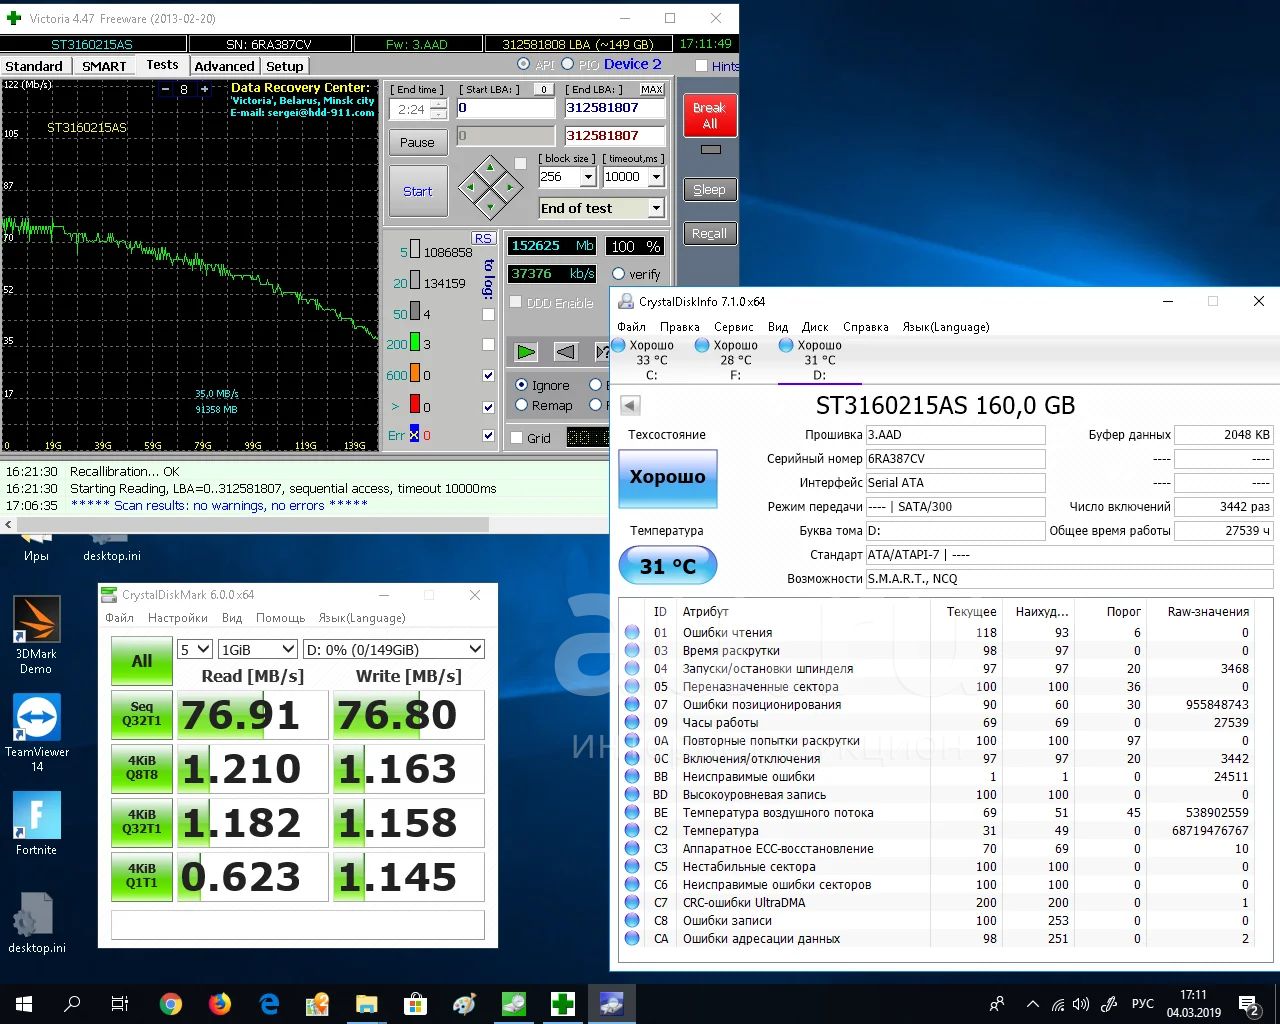Click the Start scan button
The height and width of the screenshot is (1024, 1280).
tap(418, 191)
